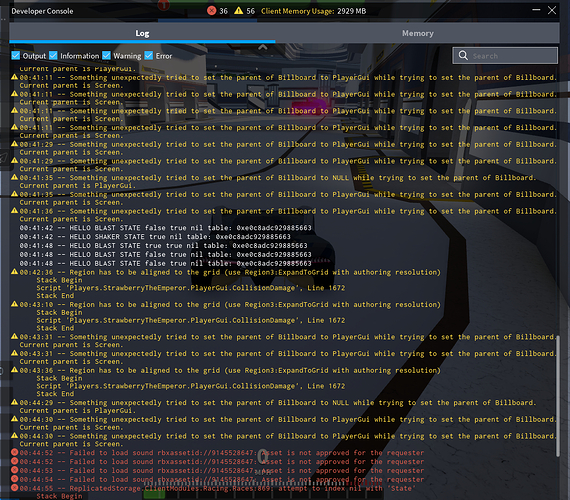The width and height of the screenshot is (570, 500).
Task: Click the yellow warning count icon
Action: tap(238, 11)
